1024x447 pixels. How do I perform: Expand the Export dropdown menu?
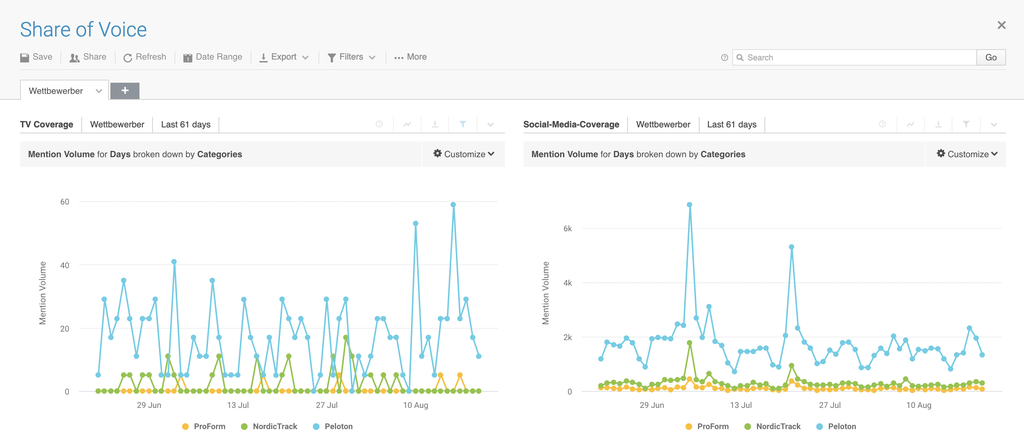(x=284, y=57)
